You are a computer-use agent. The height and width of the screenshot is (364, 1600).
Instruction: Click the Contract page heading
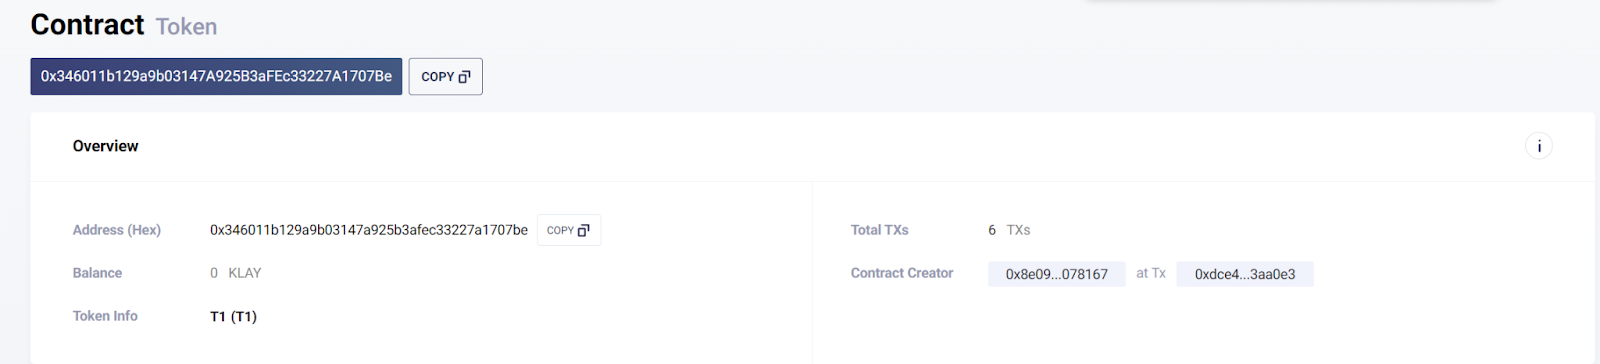click(x=87, y=24)
